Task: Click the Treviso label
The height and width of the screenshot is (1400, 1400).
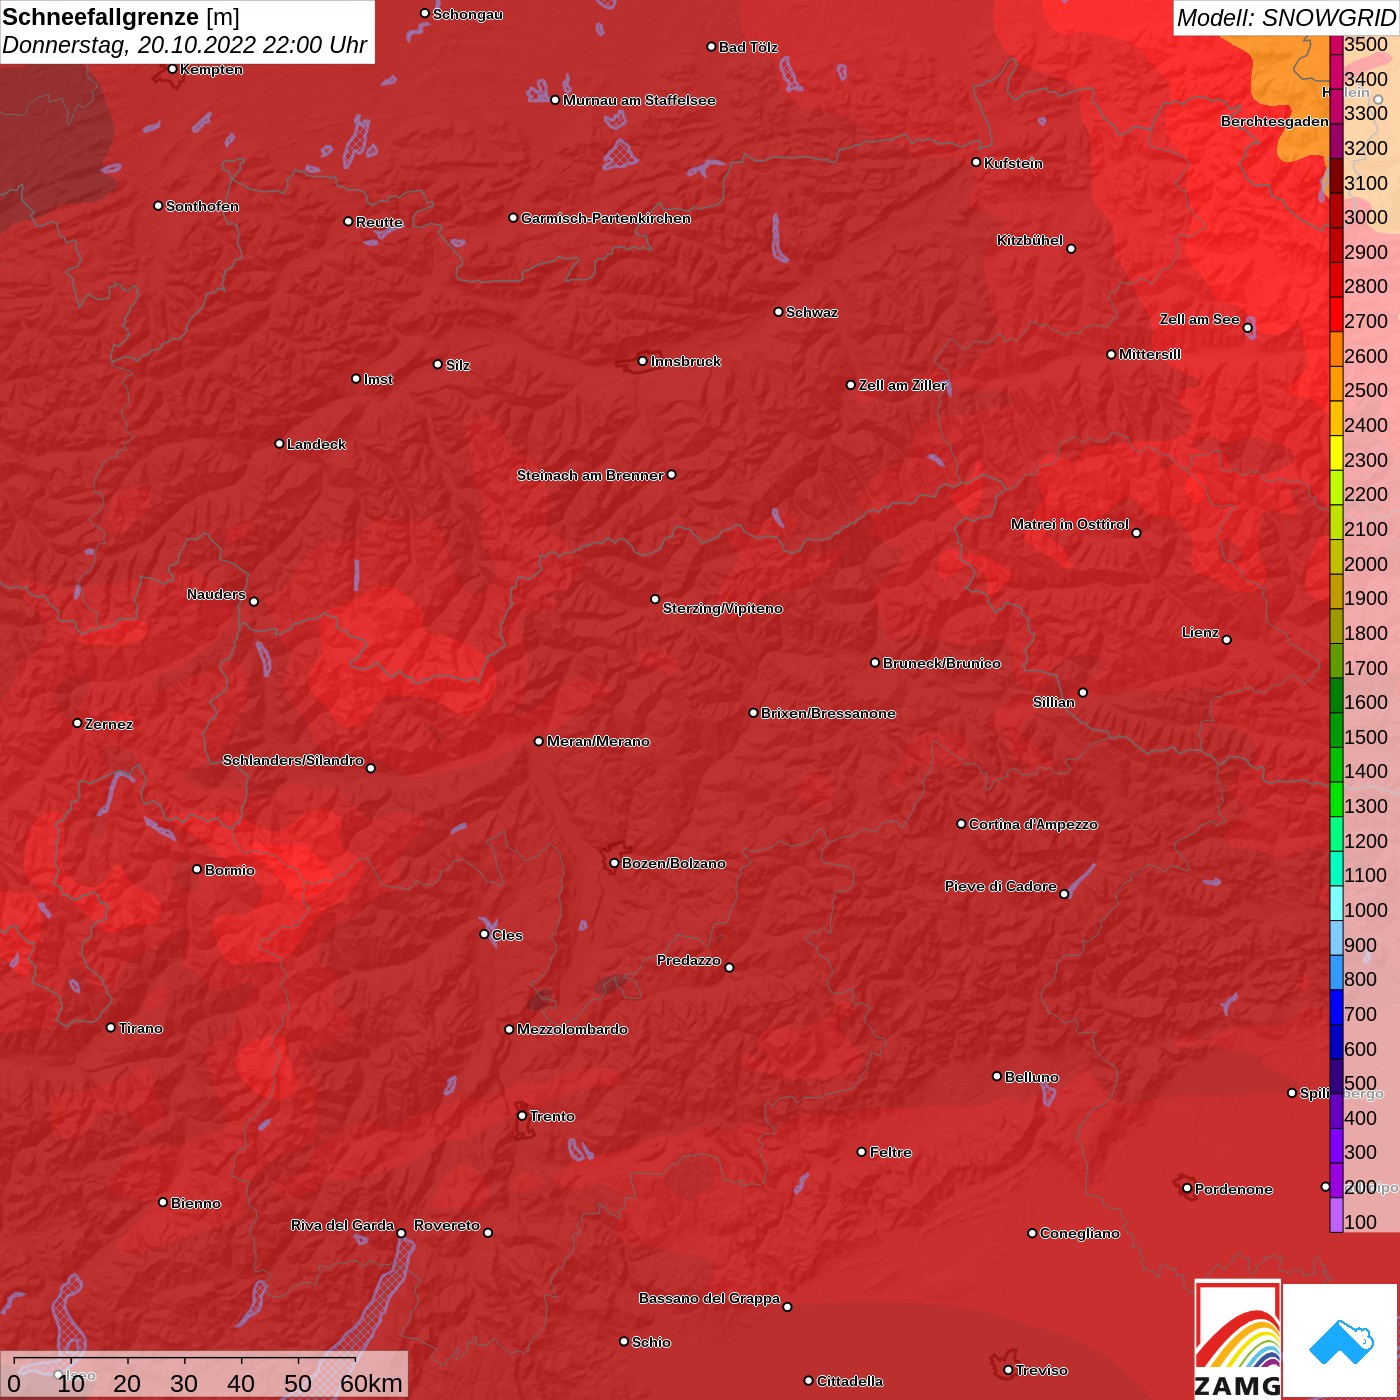Action: click(x=1042, y=1370)
